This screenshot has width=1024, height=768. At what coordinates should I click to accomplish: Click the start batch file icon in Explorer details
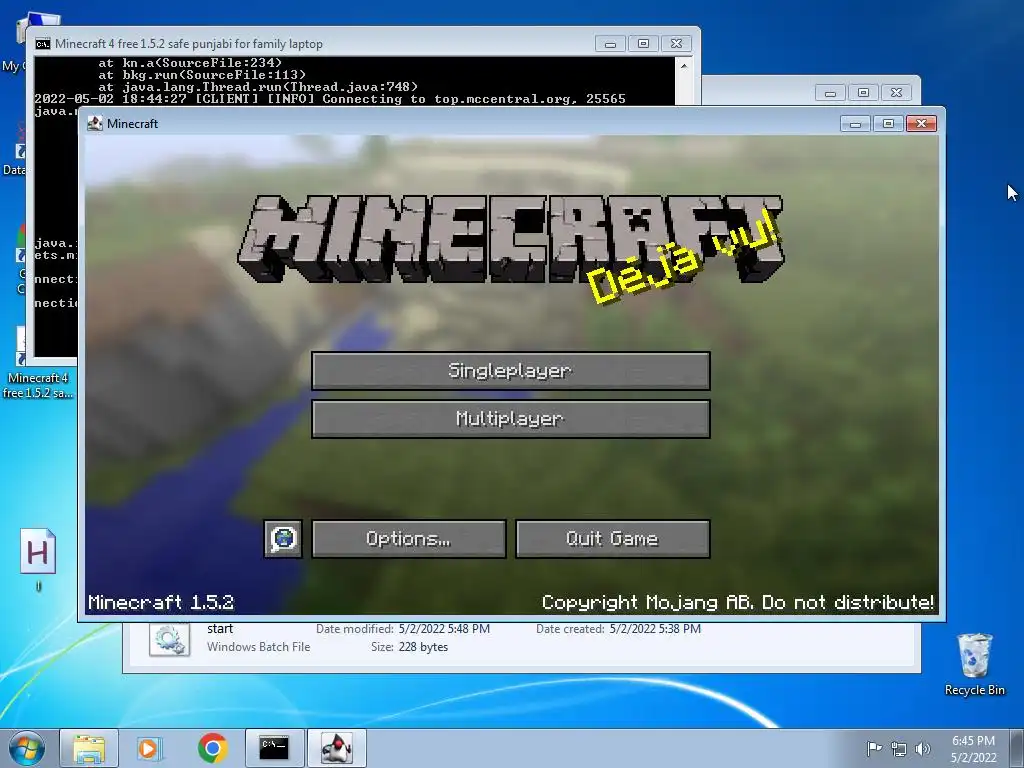click(x=170, y=639)
